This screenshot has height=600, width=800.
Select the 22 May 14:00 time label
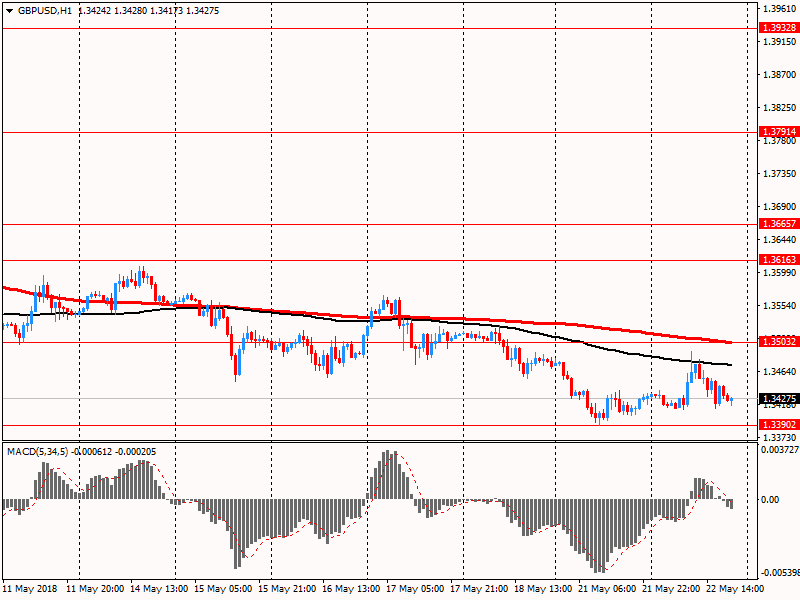(735, 588)
